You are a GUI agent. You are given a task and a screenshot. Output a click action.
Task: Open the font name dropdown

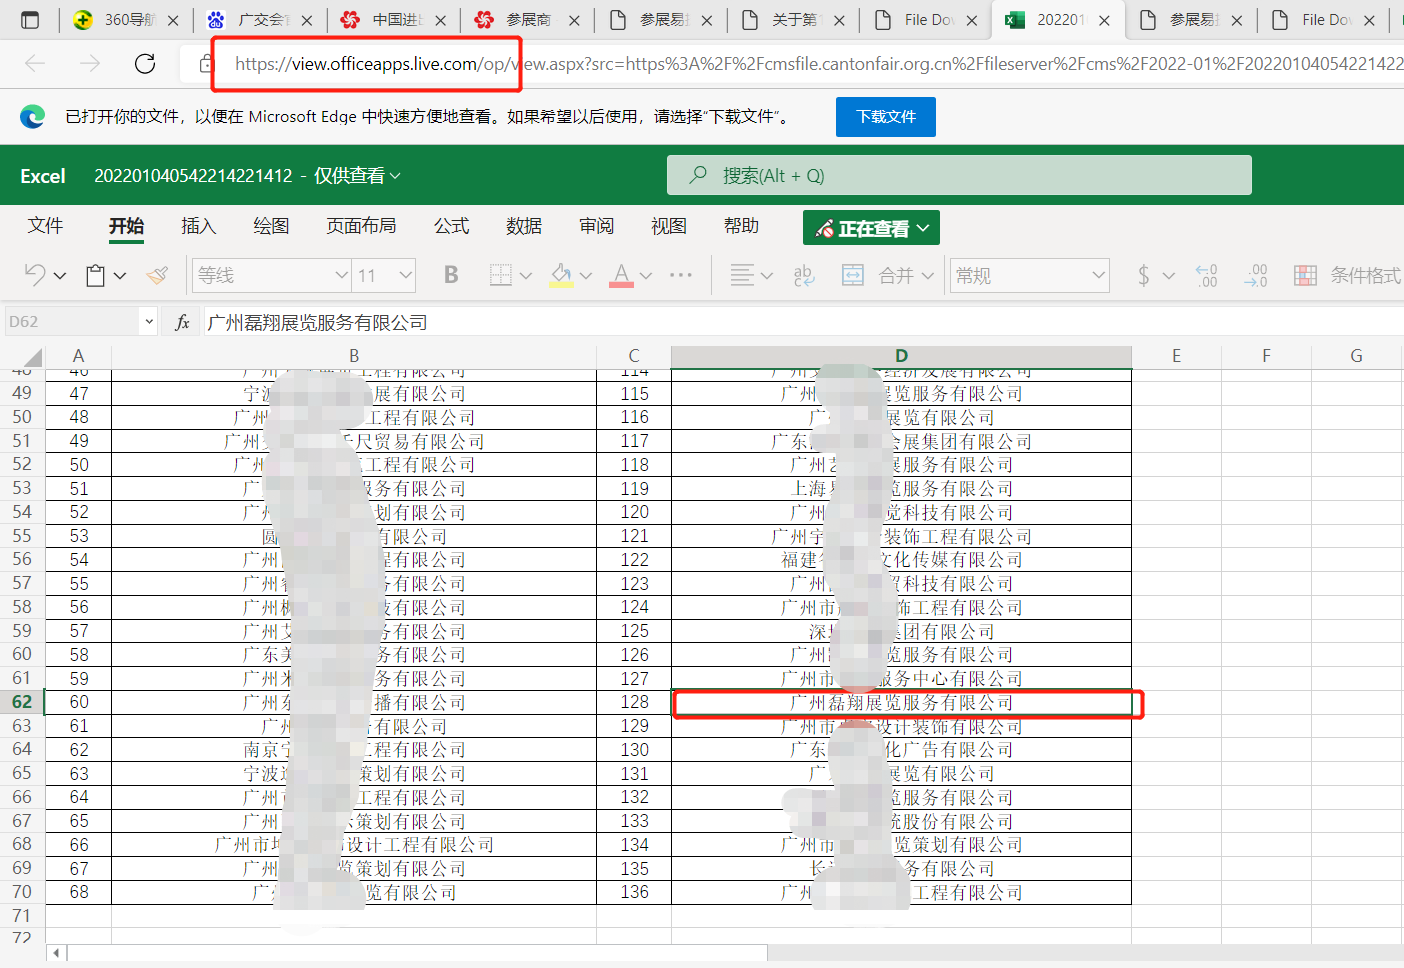pyautogui.click(x=271, y=274)
